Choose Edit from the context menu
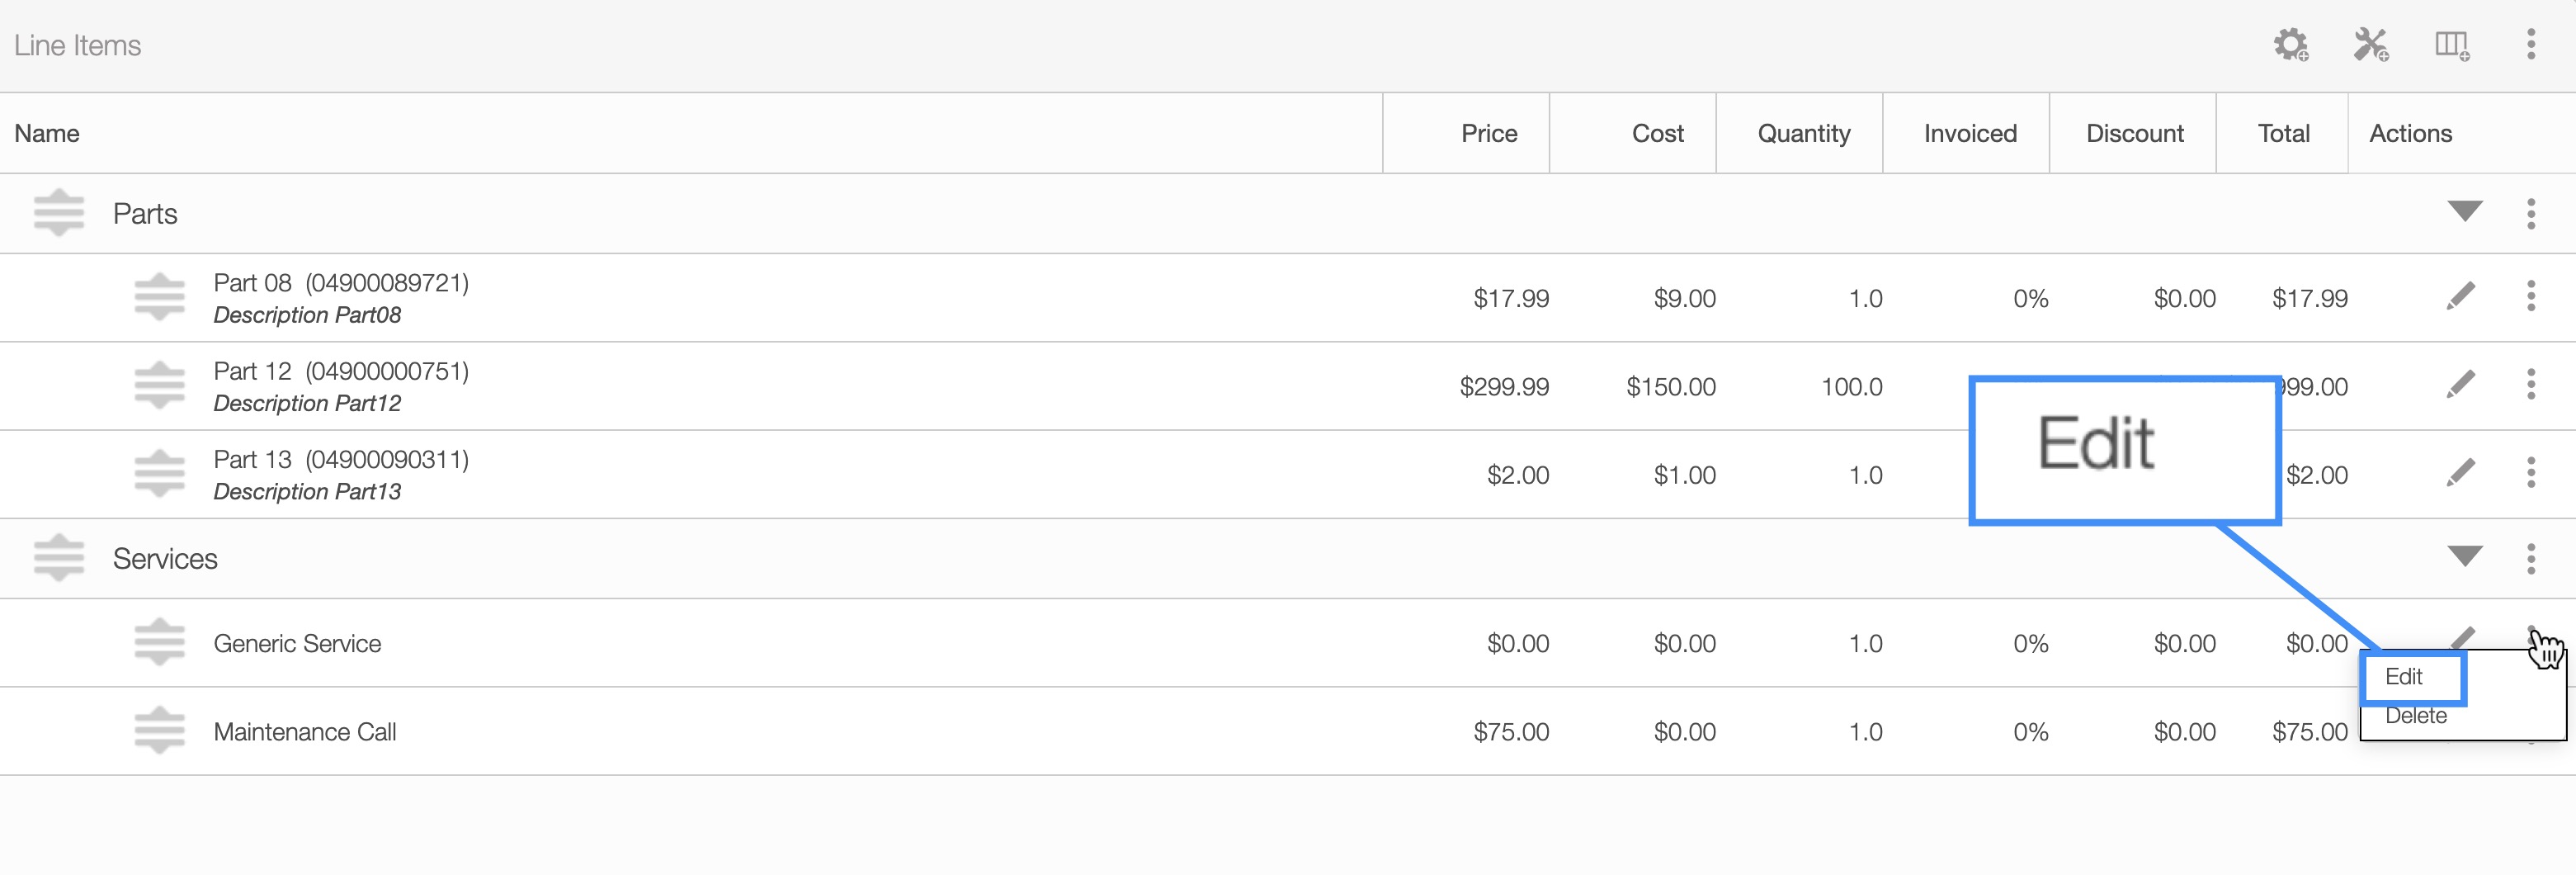Image resolution: width=2576 pixels, height=875 pixels. (2404, 677)
